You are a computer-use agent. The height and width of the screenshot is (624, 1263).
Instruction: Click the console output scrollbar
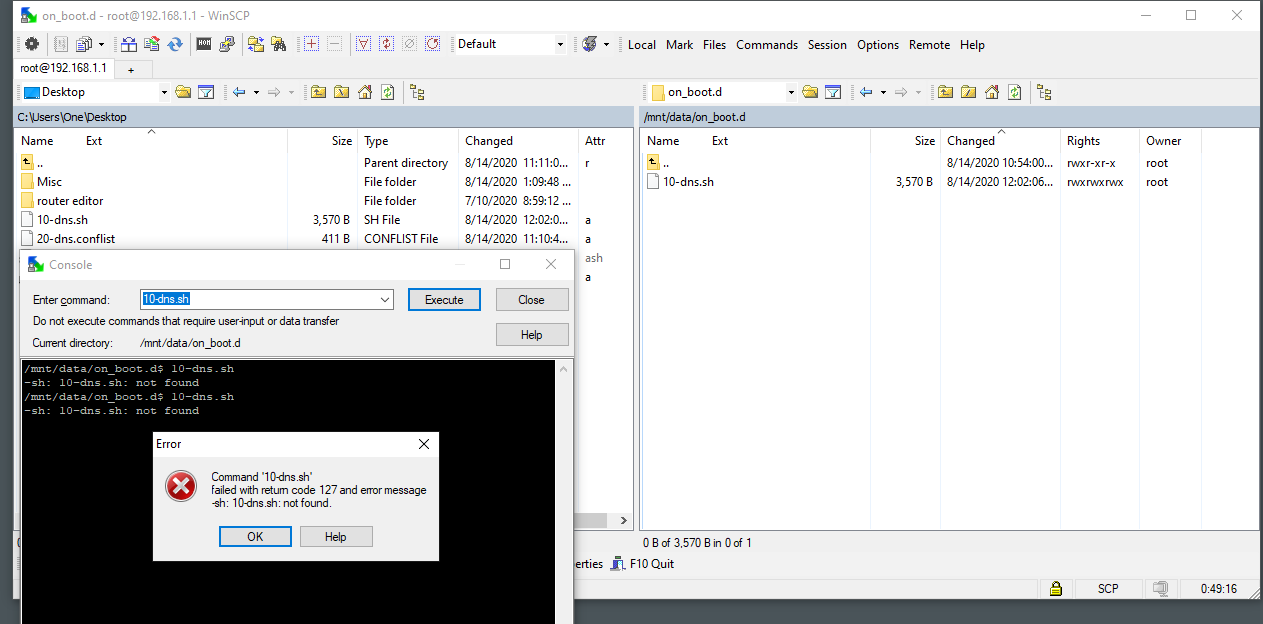click(563, 450)
